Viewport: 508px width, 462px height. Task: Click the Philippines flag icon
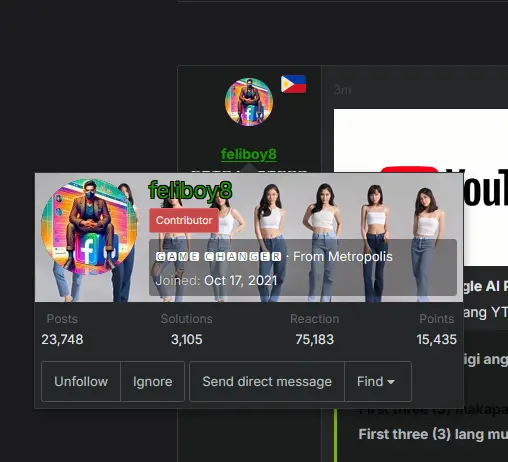(x=293, y=84)
